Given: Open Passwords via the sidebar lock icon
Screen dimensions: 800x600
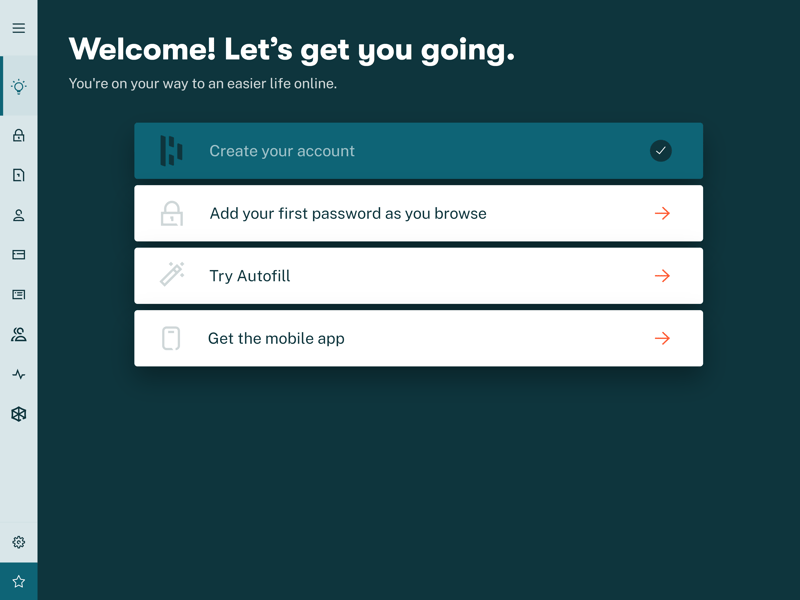Looking at the screenshot, I should (x=19, y=135).
